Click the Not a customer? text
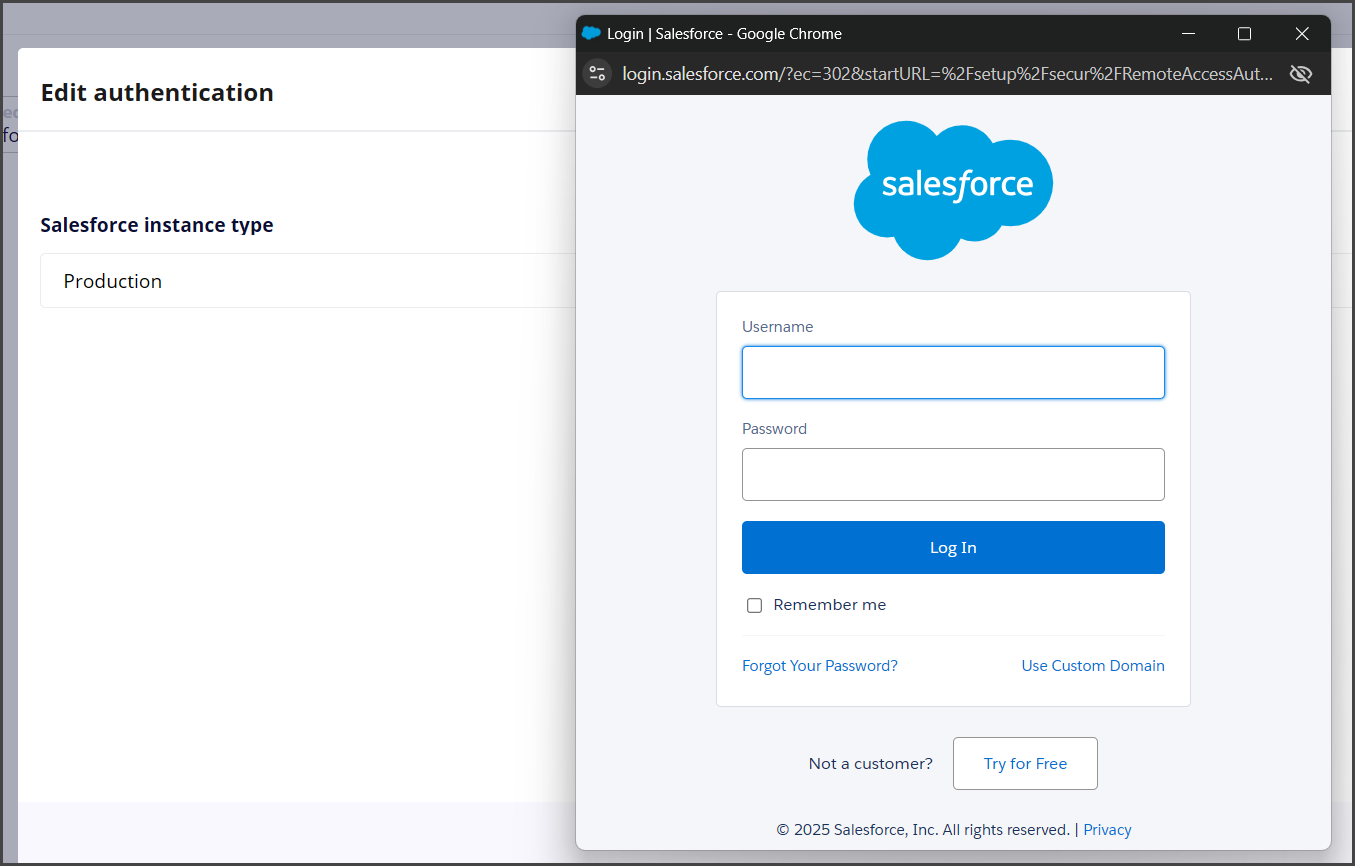Viewport: 1355px width, 866px height. tap(870, 764)
